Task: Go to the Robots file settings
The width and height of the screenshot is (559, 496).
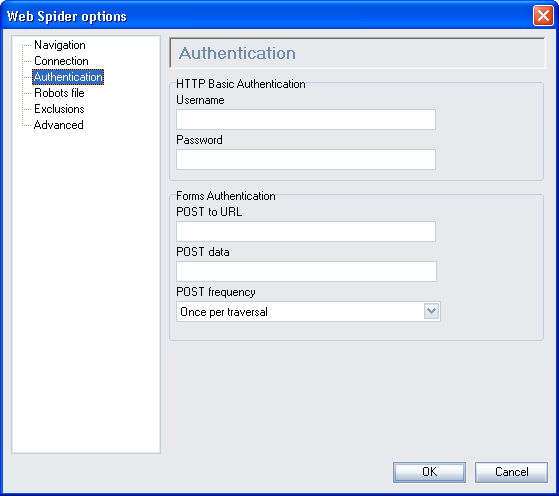Action: point(59,93)
